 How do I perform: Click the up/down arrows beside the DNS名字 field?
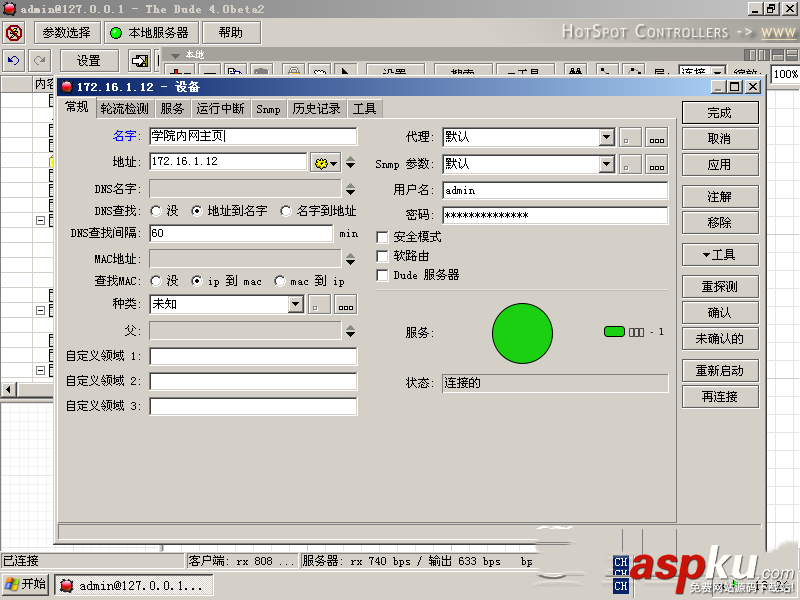pyautogui.click(x=351, y=189)
